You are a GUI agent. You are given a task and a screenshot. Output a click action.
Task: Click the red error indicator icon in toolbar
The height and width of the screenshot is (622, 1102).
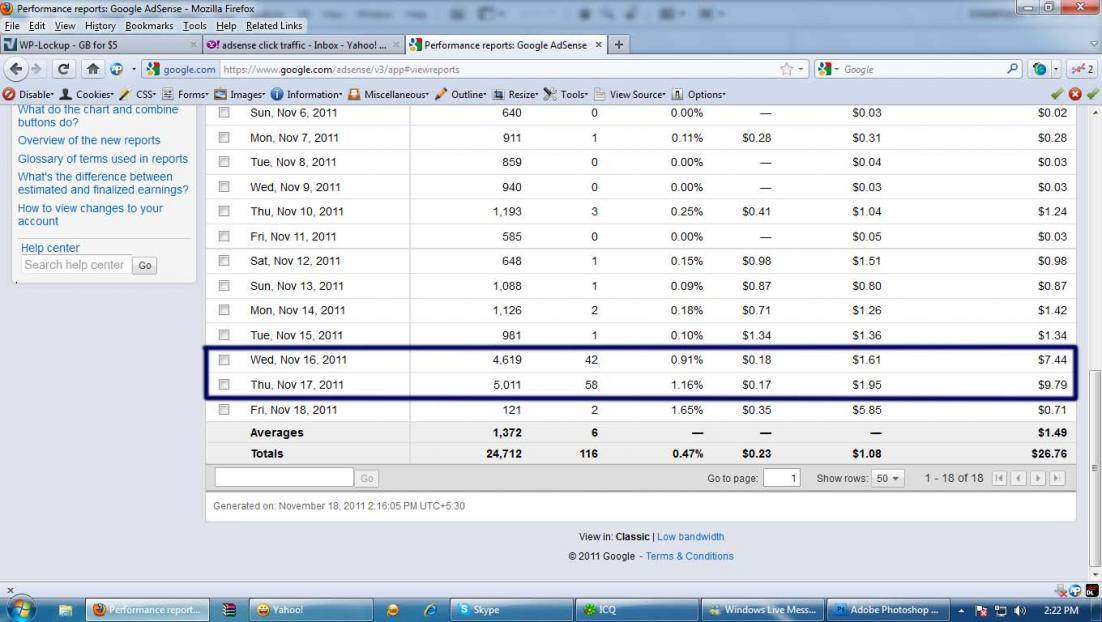1075,94
